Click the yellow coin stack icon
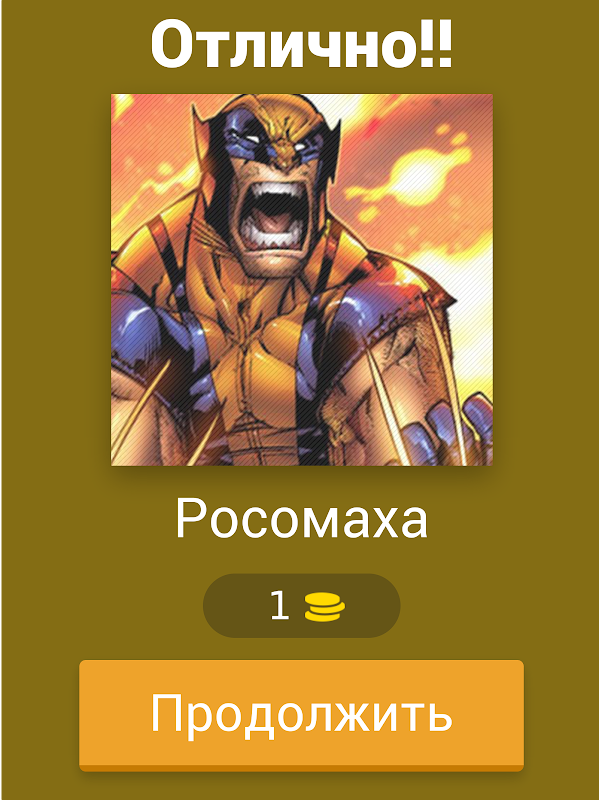Screen dimensions: 599x800 pyautogui.click(x=325, y=607)
